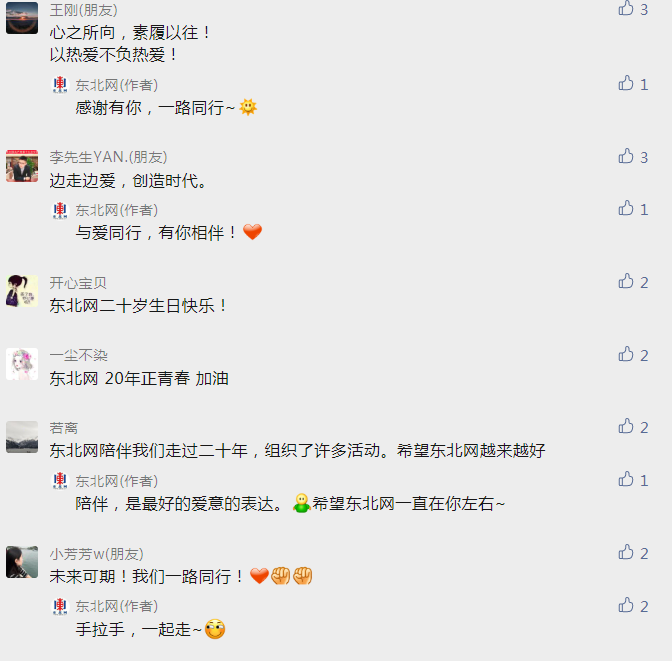Image resolution: width=672 pixels, height=661 pixels.
Task: Like 若离's comment about twenty years
Action: point(626,426)
